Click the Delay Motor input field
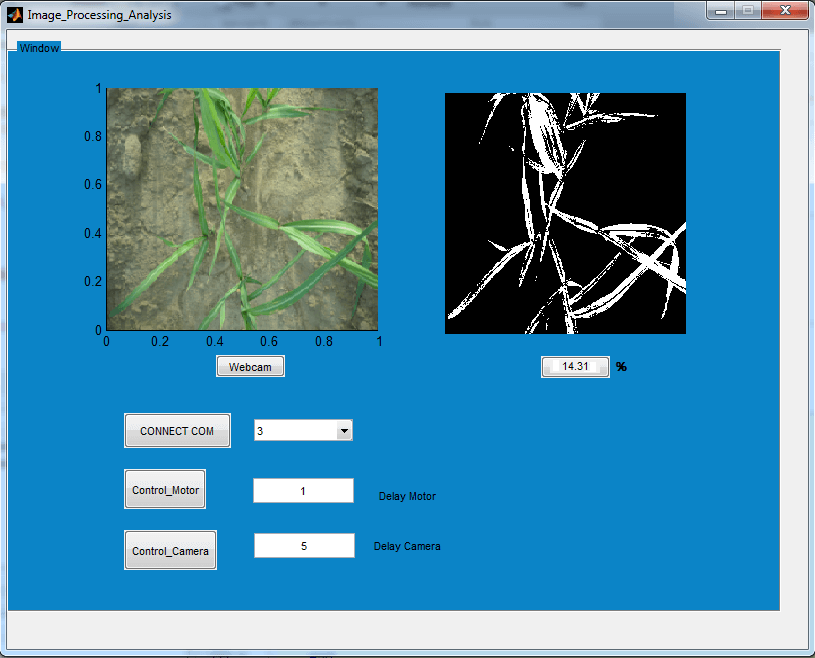 click(303, 491)
